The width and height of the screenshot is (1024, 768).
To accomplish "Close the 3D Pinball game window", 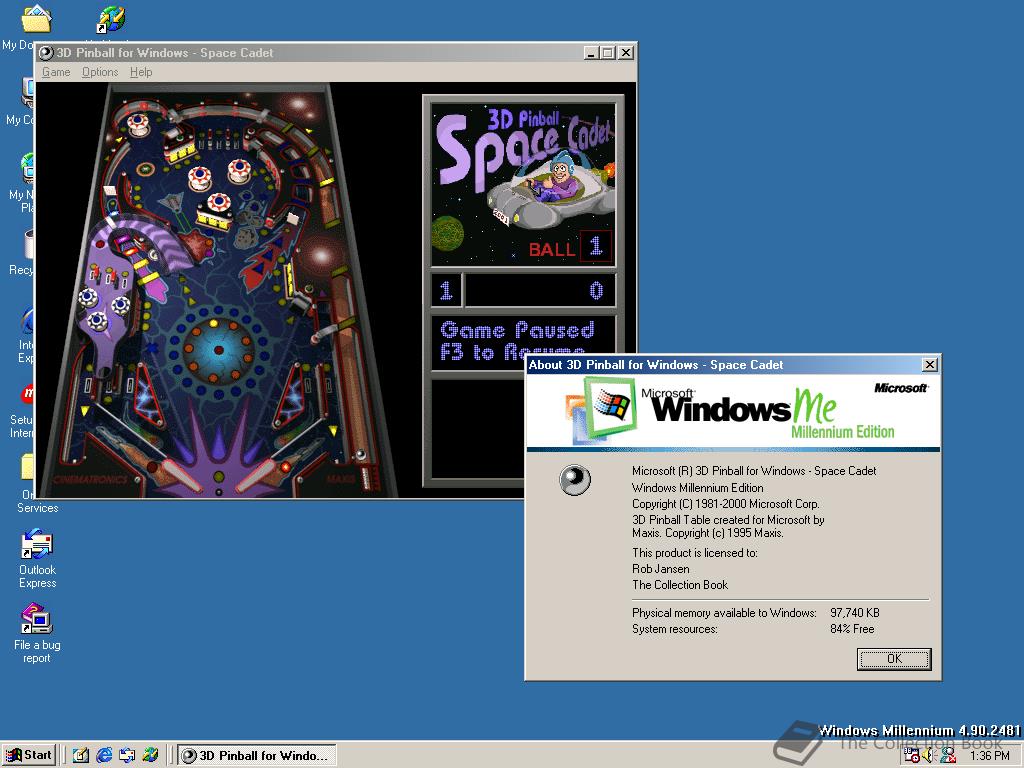I will [626, 53].
